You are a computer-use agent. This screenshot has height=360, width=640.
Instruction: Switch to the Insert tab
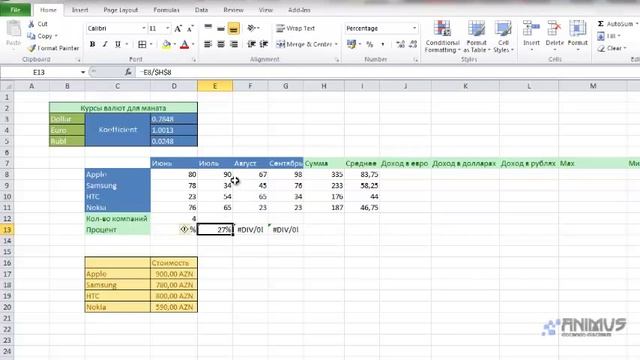coord(80,10)
